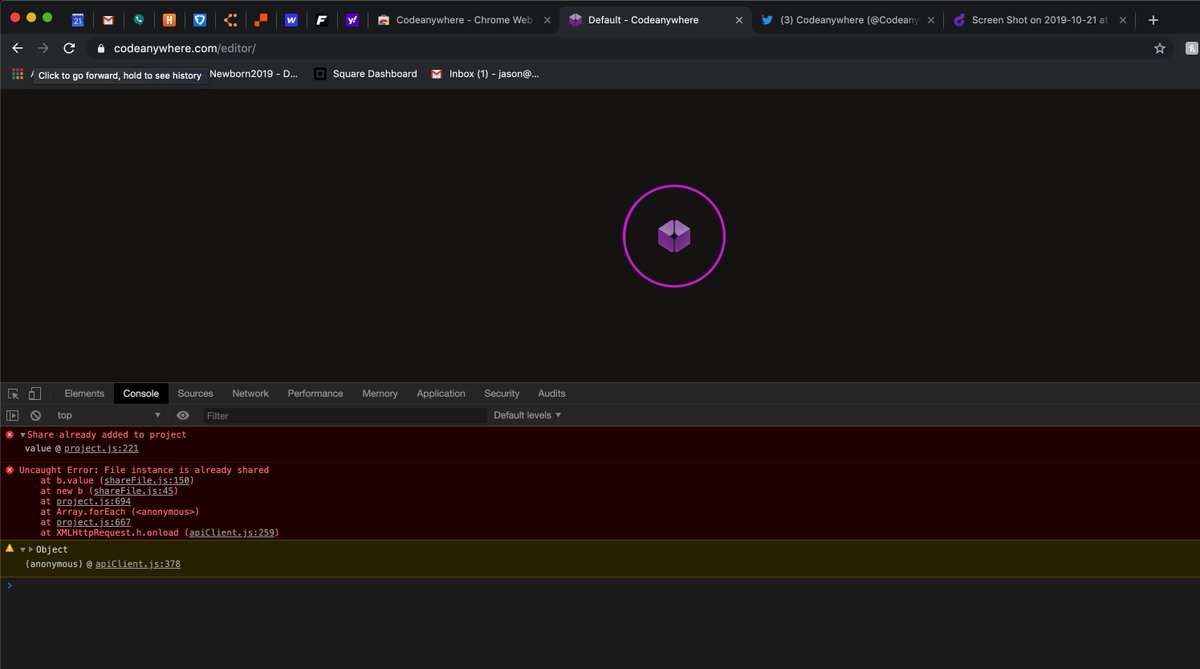The width and height of the screenshot is (1200, 669).
Task: Open the shareFile.js:45 source link
Action: tap(133, 491)
